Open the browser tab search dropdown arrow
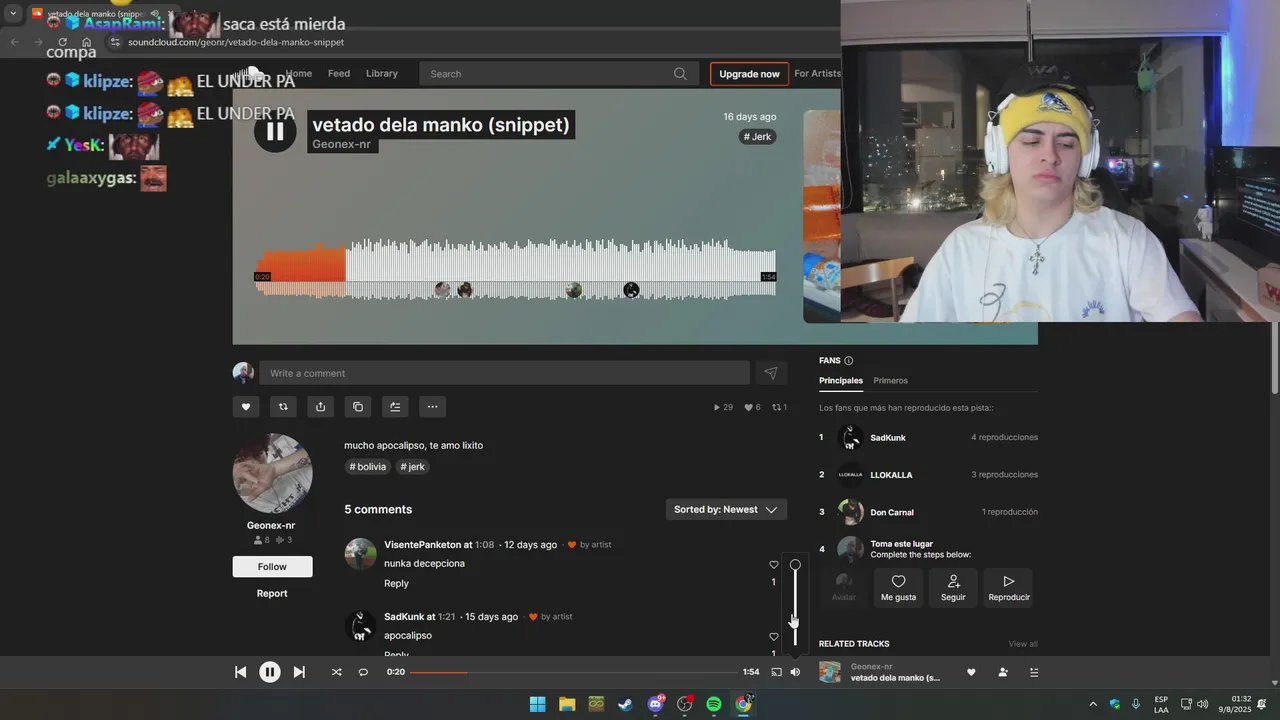This screenshot has width=1280, height=720. pyautogui.click(x=13, y=14)
